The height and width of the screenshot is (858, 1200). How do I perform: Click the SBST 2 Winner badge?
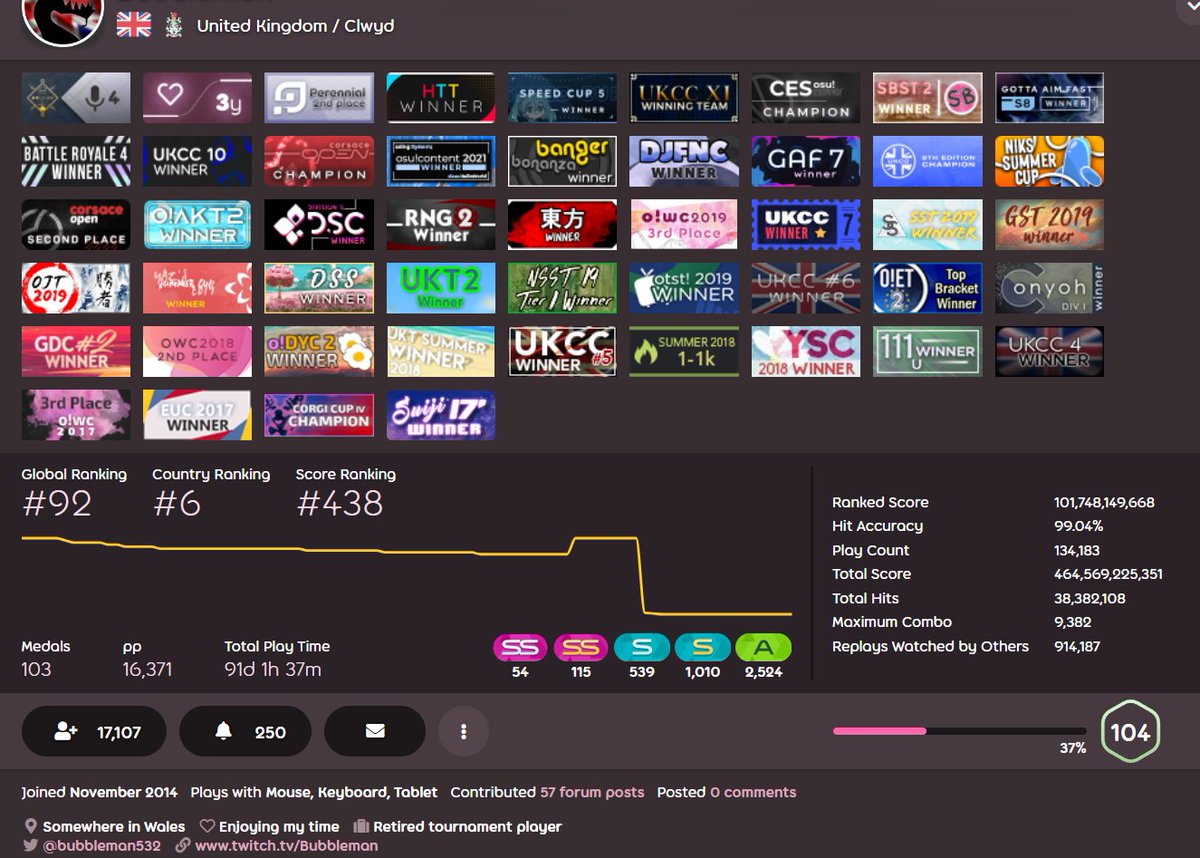tap(927, 98)
